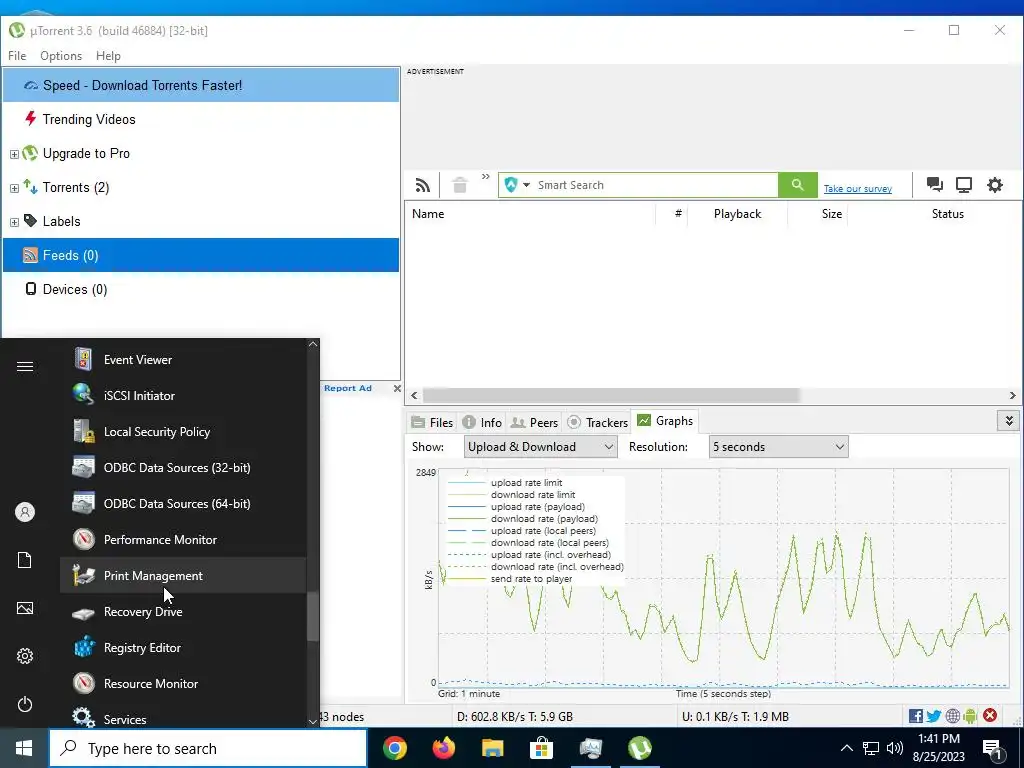Sort by the # column header
Image resolution: width=1024 pixels, height=768 pixels.
click(x=672, y=214)
